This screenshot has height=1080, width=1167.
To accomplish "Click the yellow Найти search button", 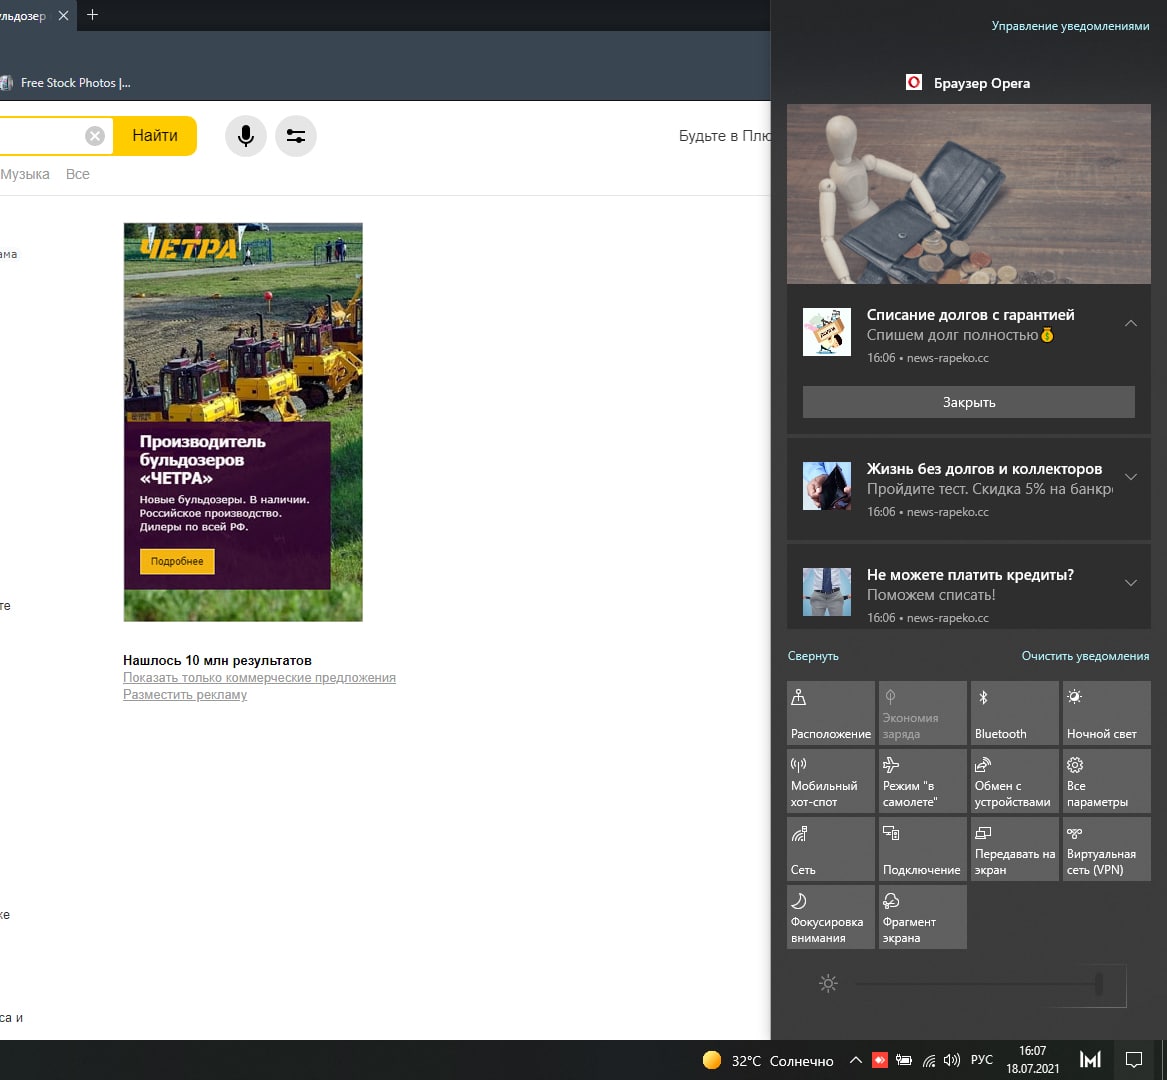I will click(x=155, y=135).
